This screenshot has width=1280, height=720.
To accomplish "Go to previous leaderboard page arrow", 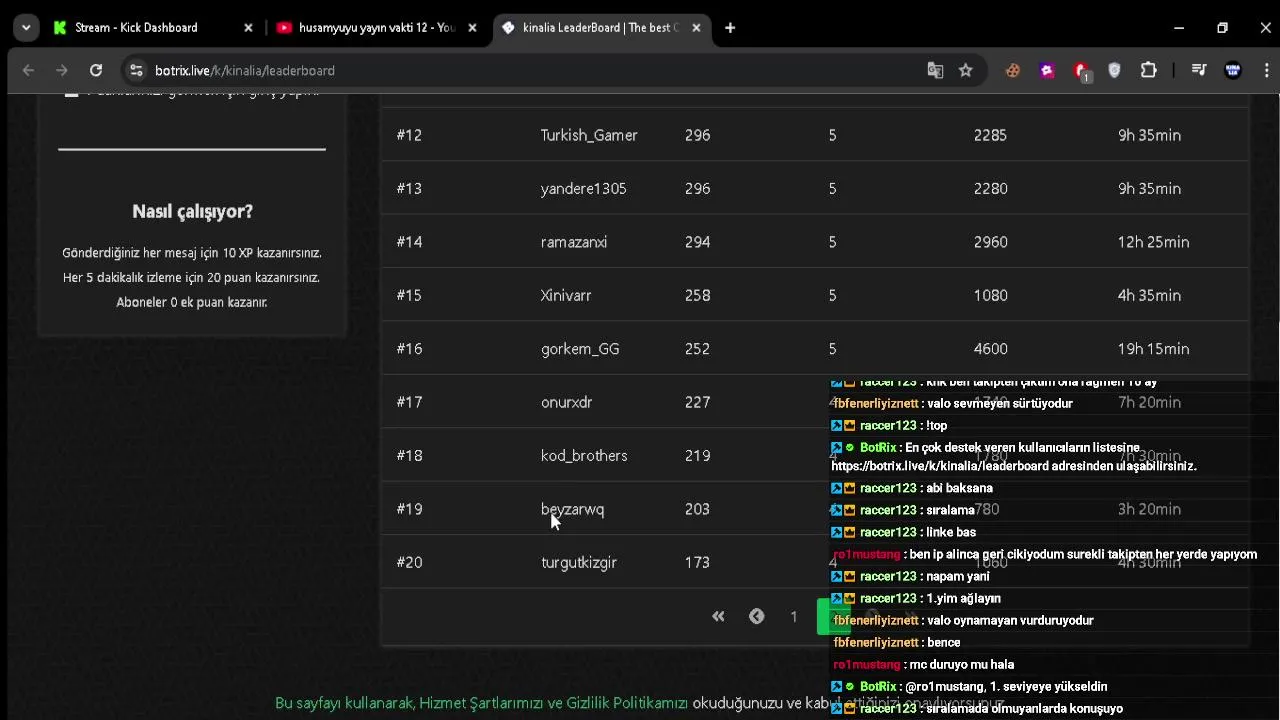I will click(x=756, y=617).
